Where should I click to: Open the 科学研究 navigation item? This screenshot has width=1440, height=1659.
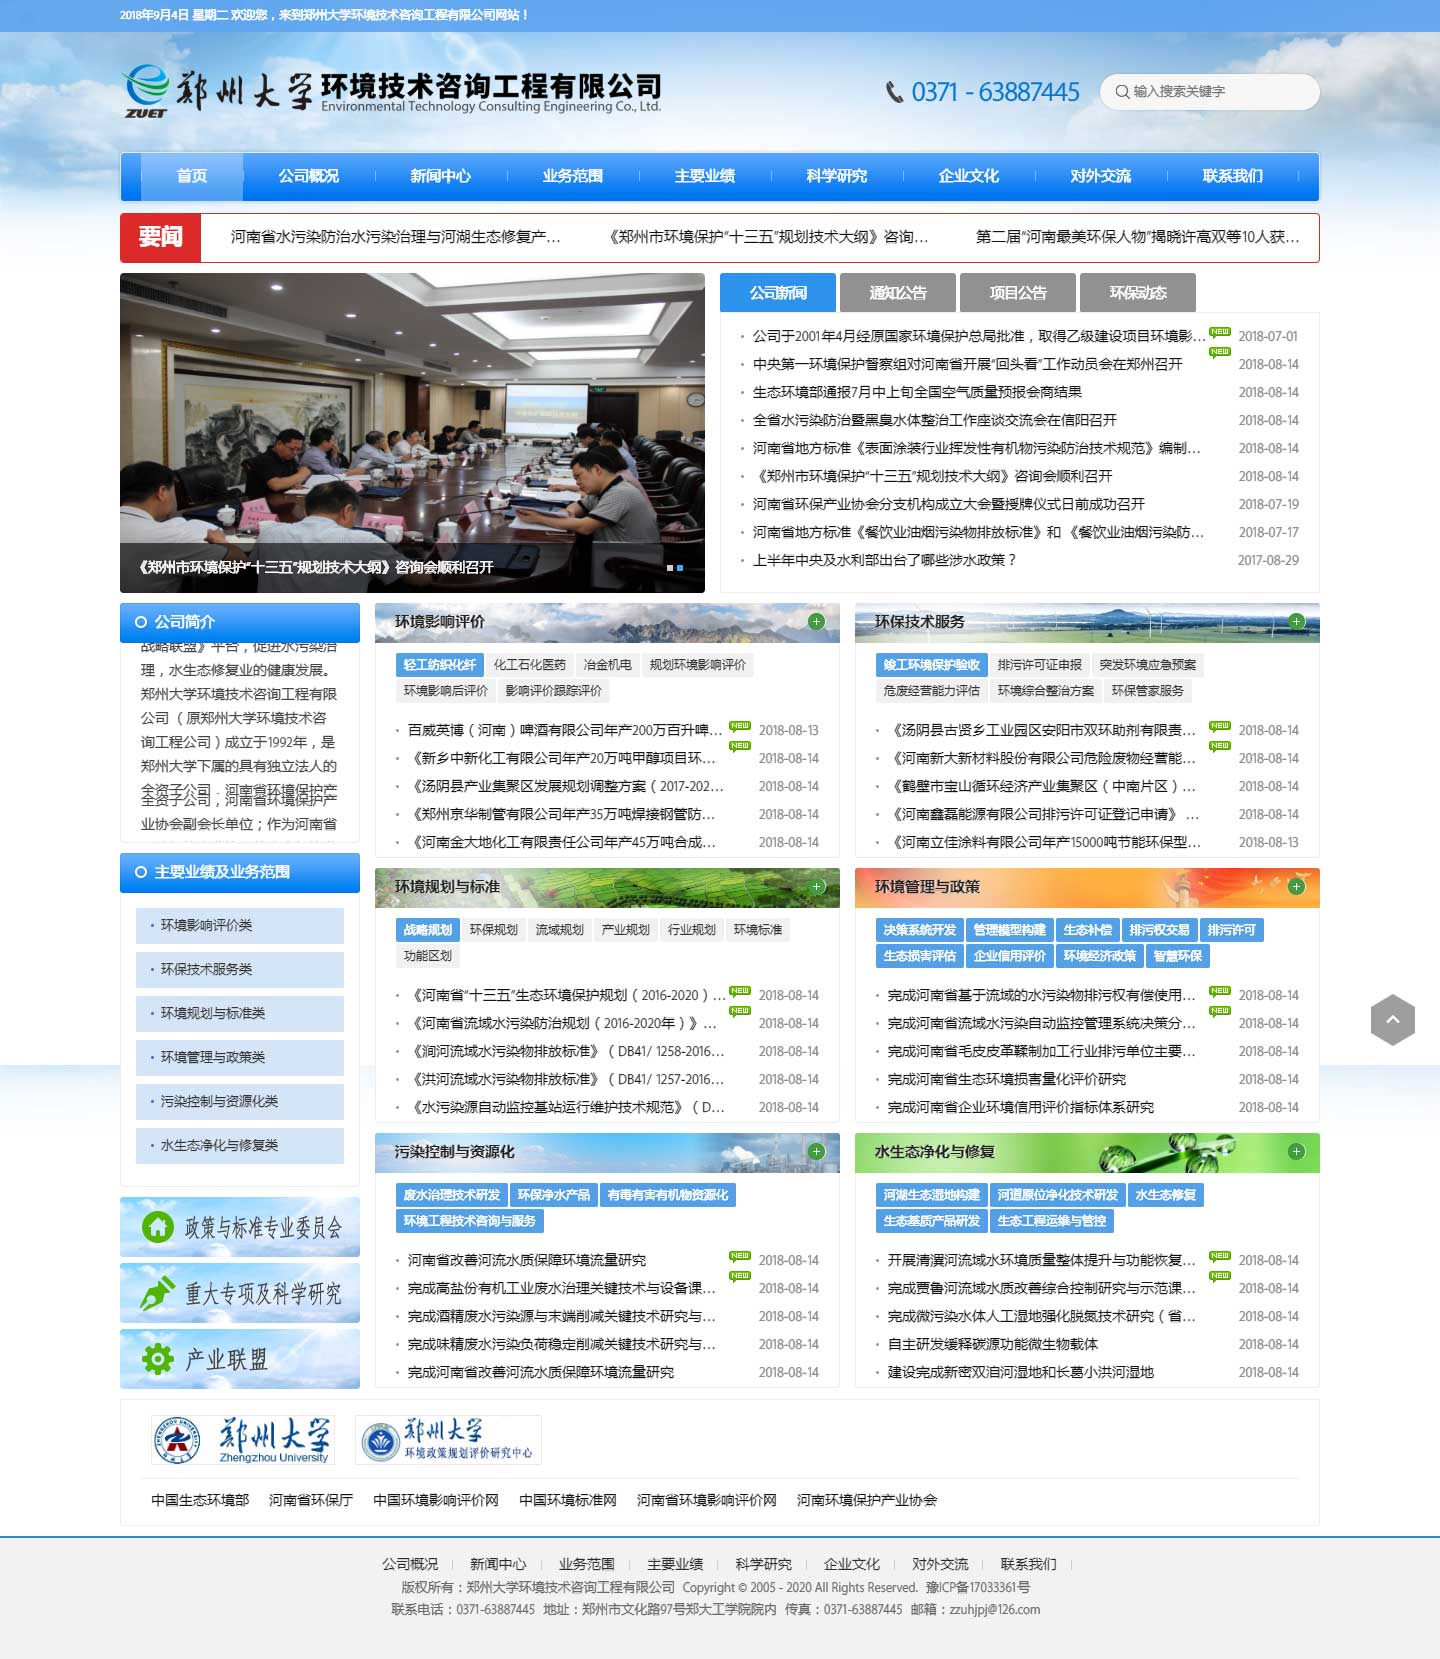pyautogui.click(x=837, y=176)
